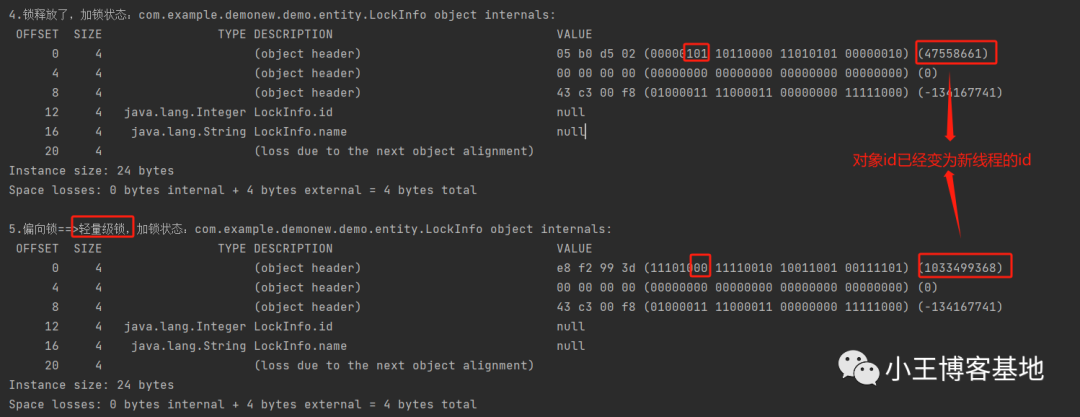Click the red-boxed value (47558661)
This screenshot has height=417, width=1080.
click(x=956, y=53)
